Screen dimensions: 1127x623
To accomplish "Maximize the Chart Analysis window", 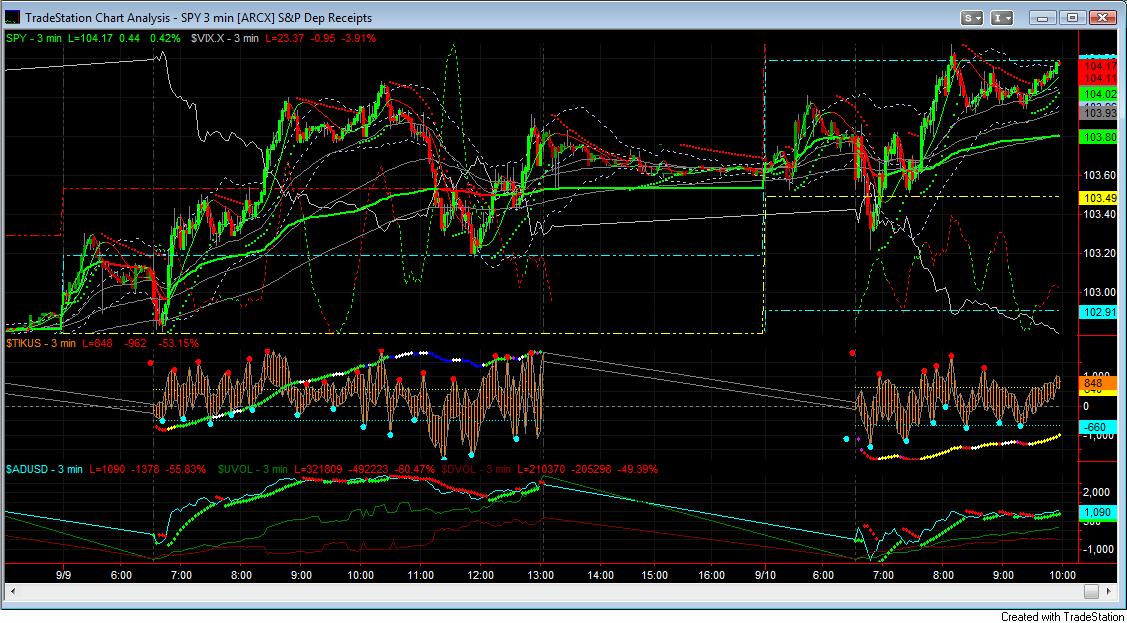I will [x=1072, y=17].
